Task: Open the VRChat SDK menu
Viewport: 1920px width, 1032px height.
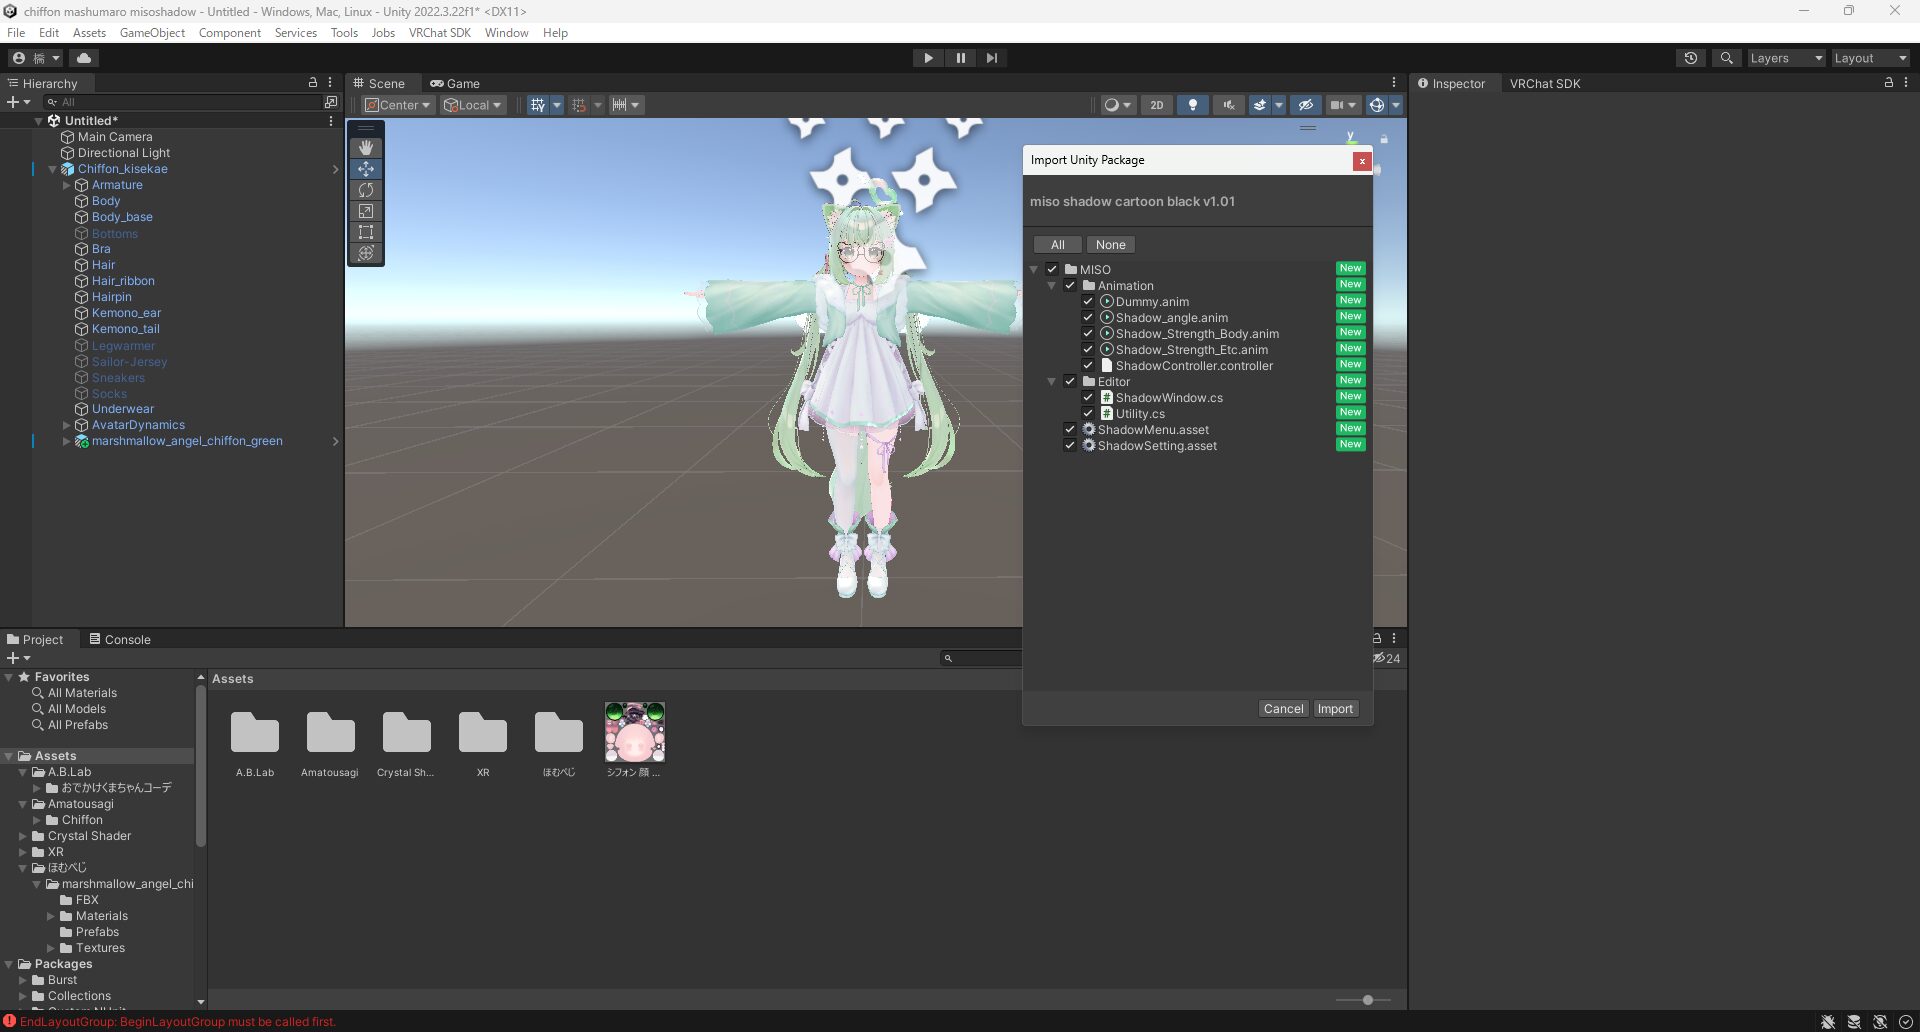Action: click(x=439, y=32)
